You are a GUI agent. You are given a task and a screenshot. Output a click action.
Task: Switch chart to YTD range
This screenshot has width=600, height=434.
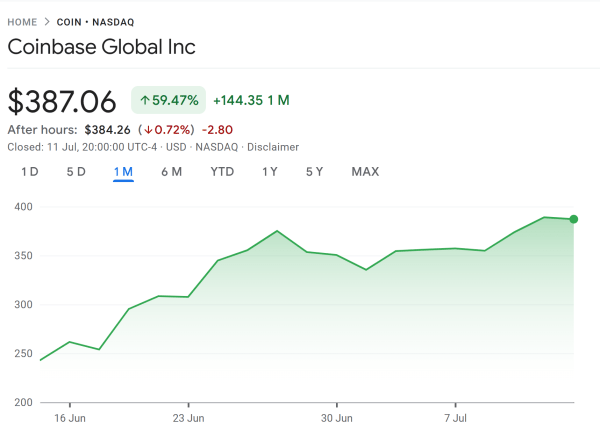coord(222,172)
